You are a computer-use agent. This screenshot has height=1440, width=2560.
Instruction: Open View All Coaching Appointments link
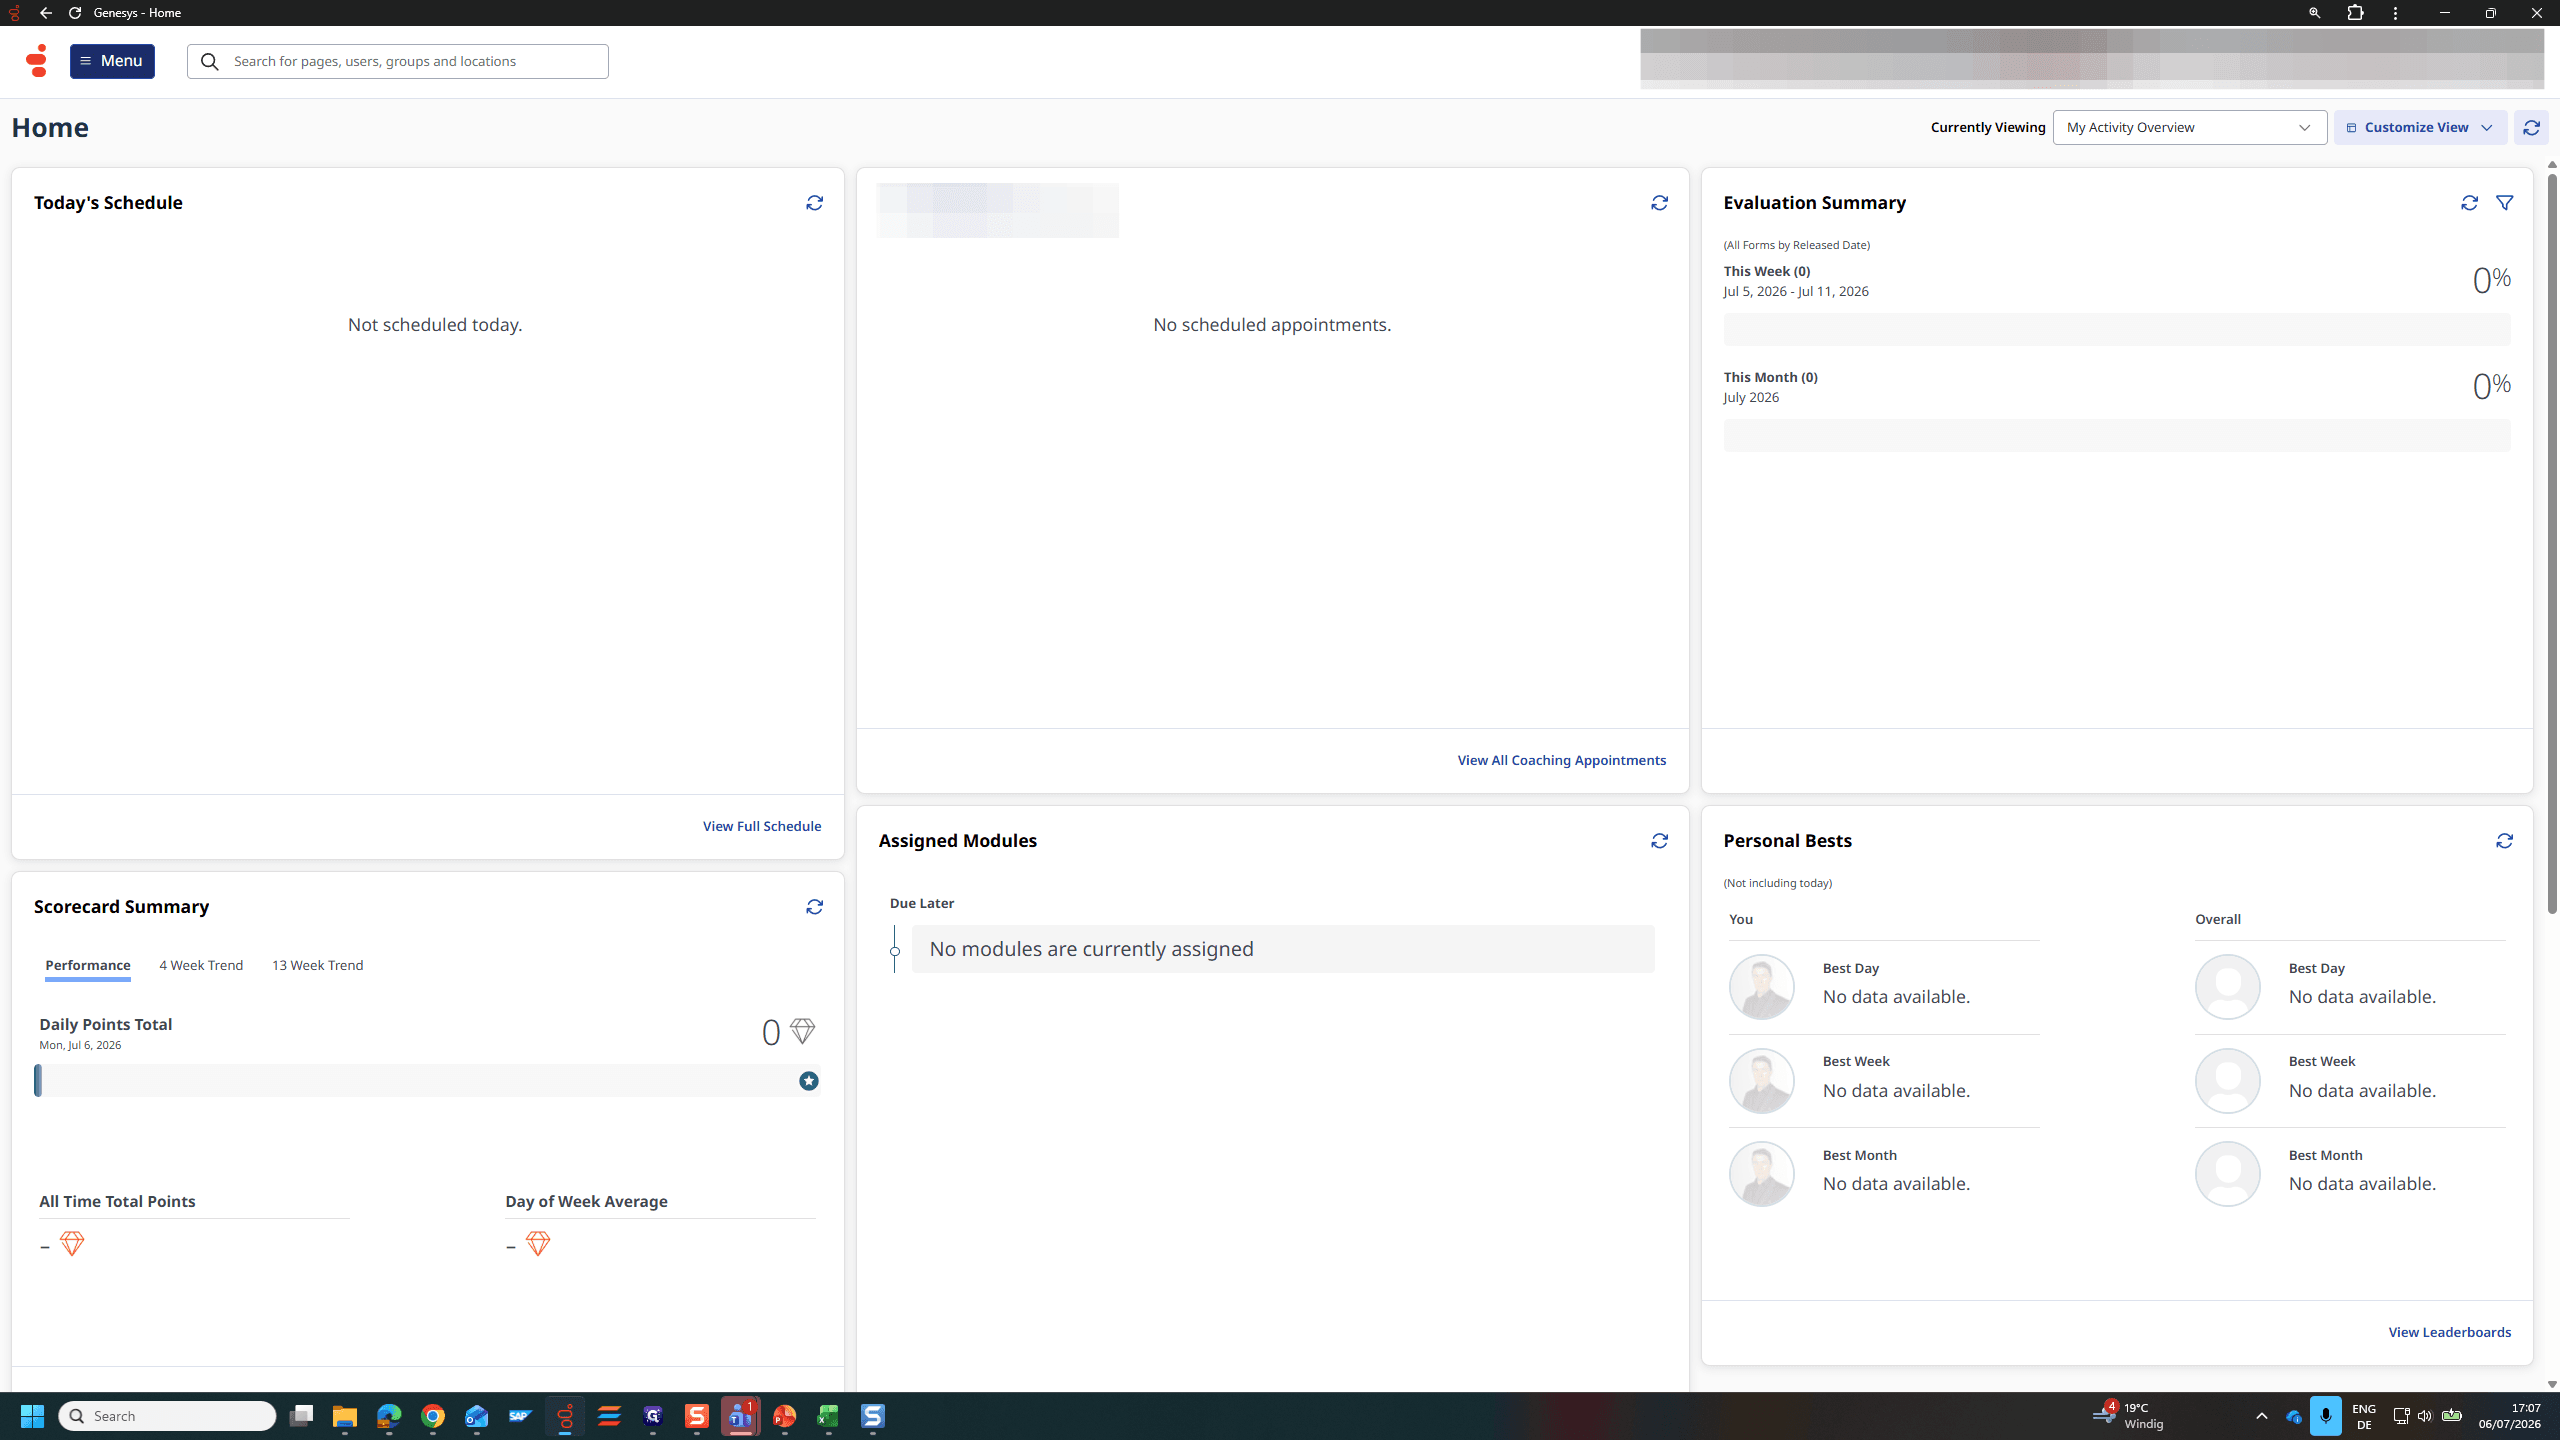1562,760
